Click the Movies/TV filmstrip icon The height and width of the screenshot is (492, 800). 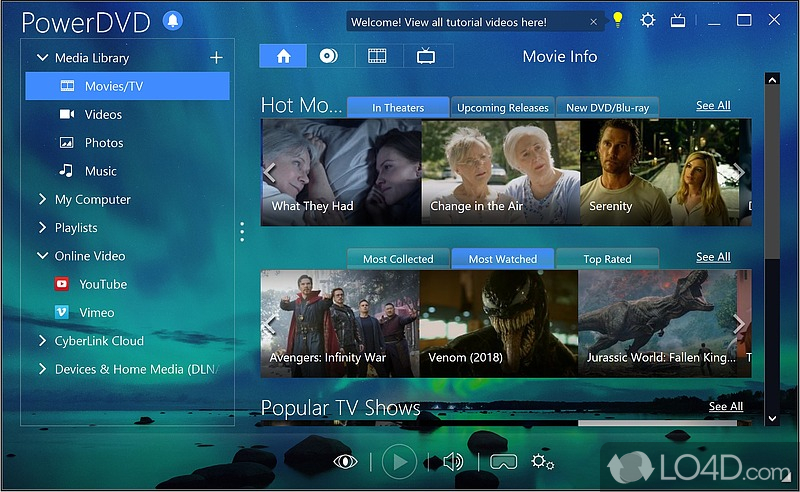click(x=67, y=86)
